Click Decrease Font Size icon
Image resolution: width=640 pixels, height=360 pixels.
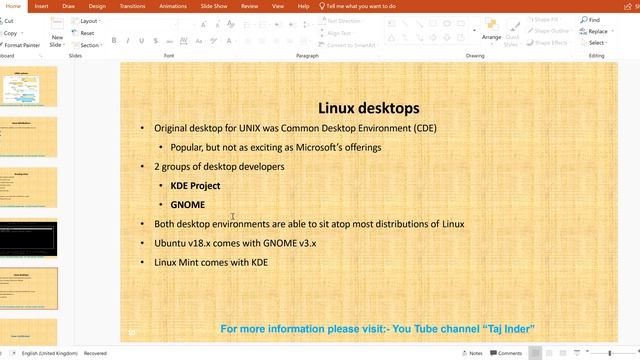click(x=218, y=24)
